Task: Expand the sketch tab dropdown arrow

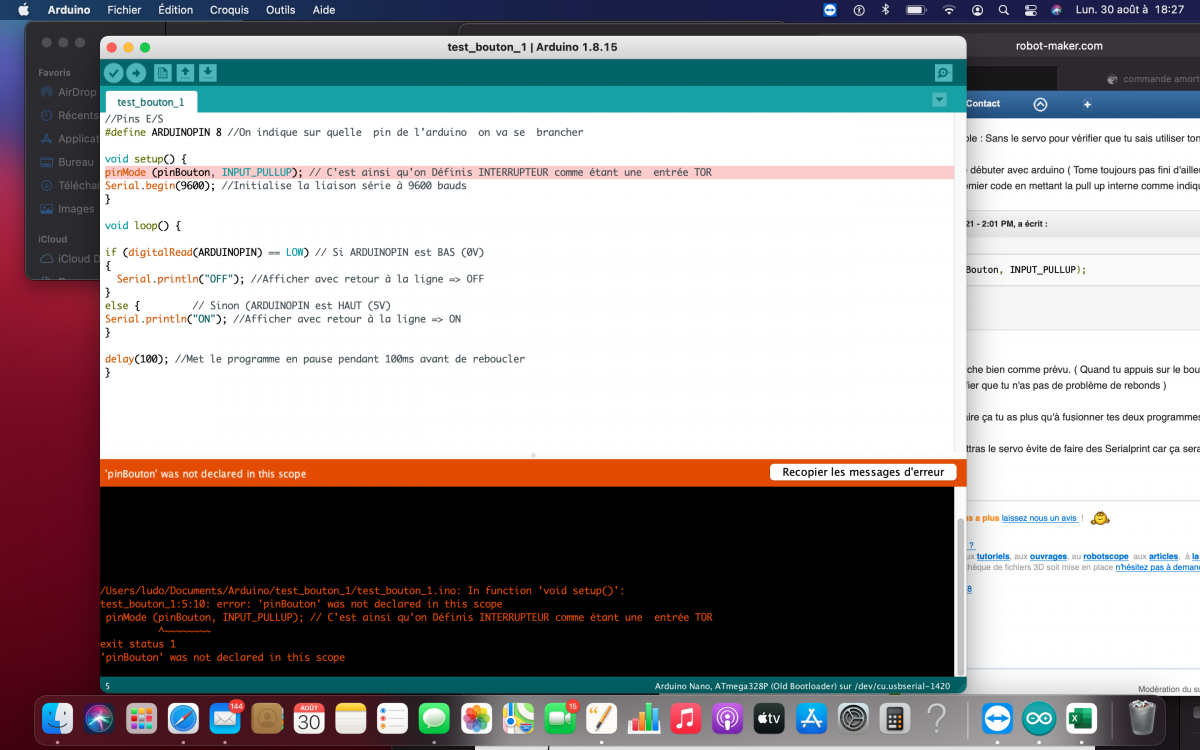Action: click(x=939, y=99)
